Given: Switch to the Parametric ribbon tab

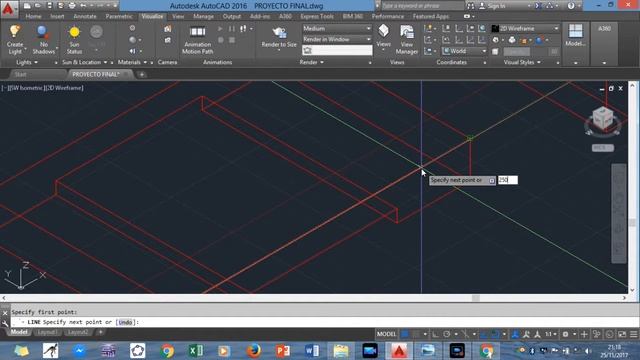Looking at the screenshot, I should [119, 16].
